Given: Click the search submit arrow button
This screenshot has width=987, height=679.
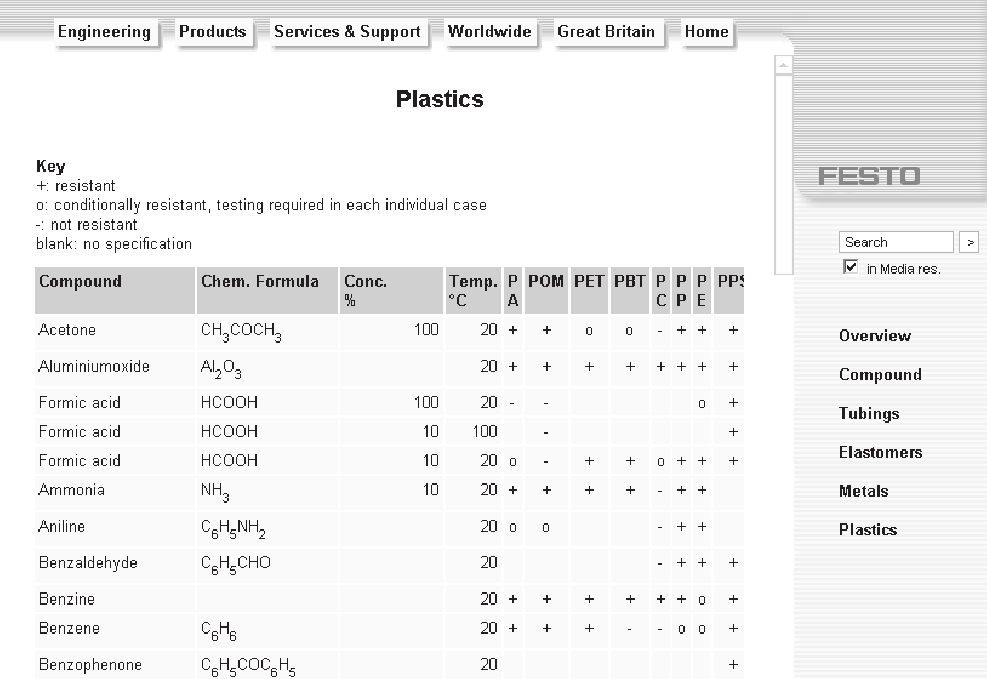Looking at the screenshot, I should point(969,242).
